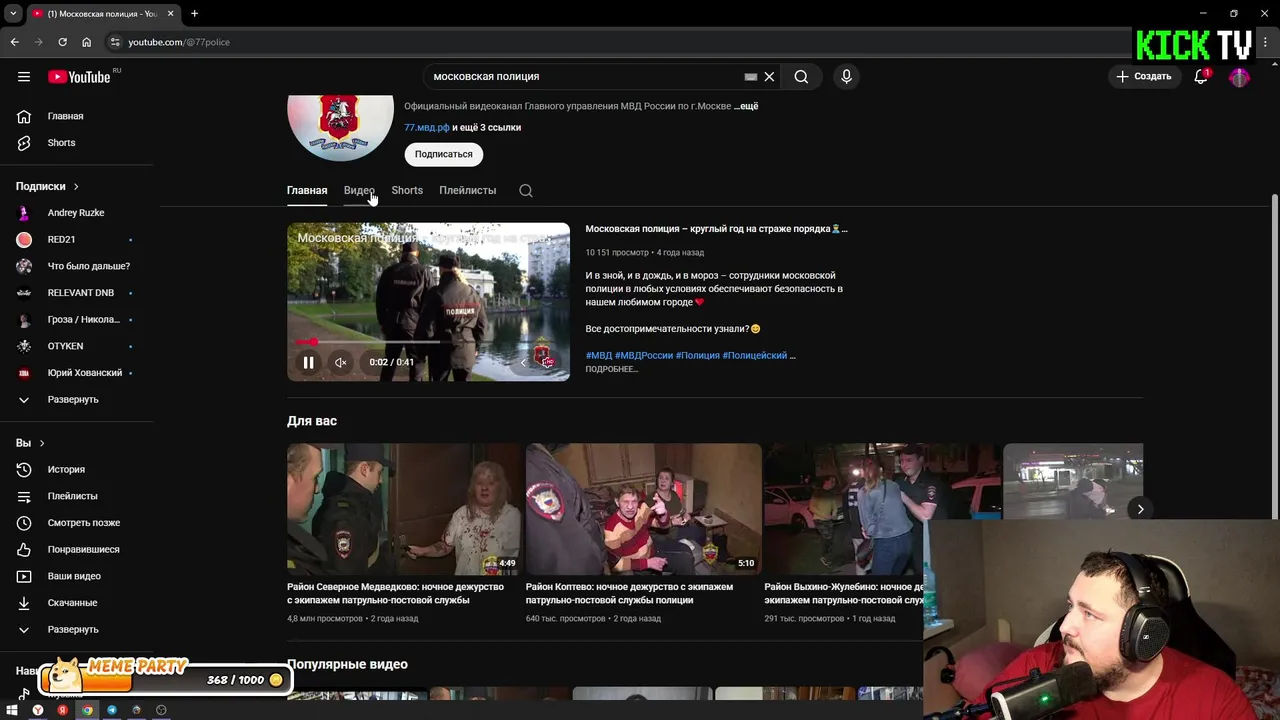This screenshot has width=1280, height=720.
Task: Click the YouTube logo
Action: coord(79,77)
